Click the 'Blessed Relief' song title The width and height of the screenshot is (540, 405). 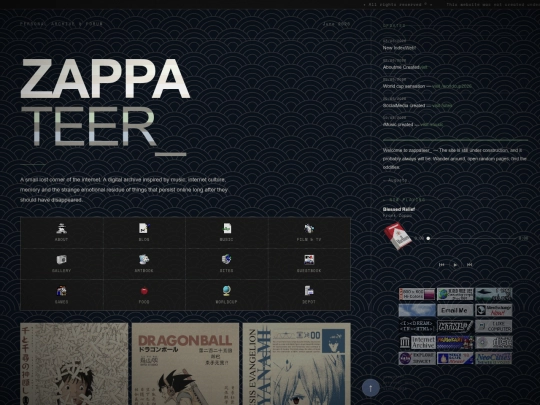(399, 209)
